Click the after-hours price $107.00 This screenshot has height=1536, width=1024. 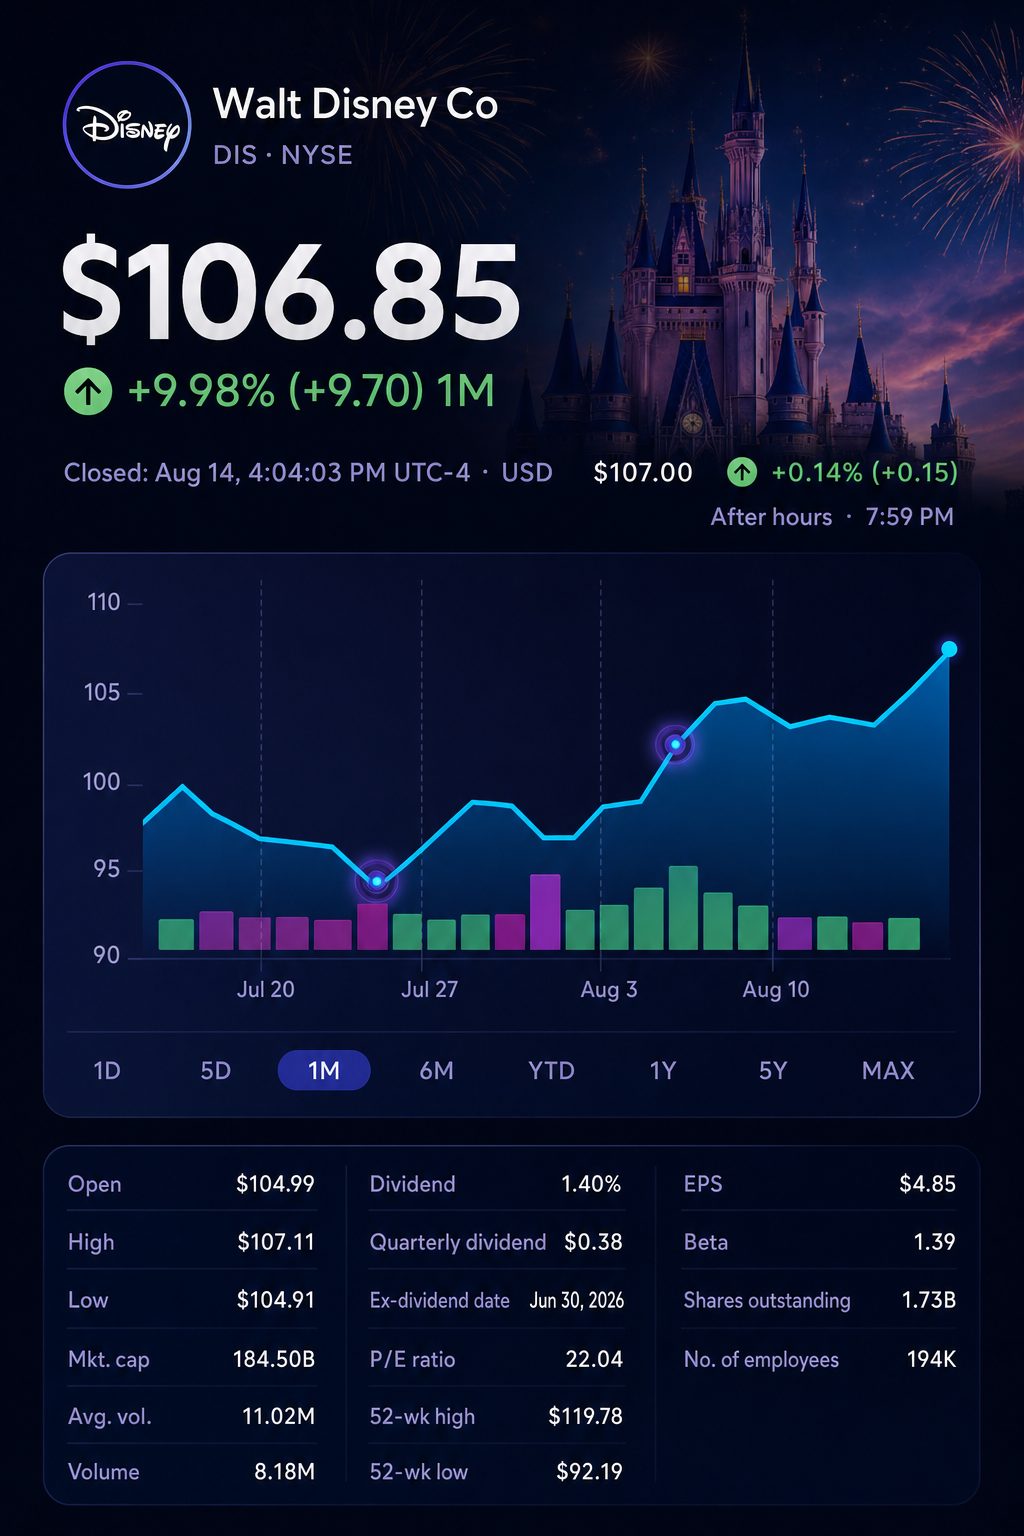tap(642, 472)
